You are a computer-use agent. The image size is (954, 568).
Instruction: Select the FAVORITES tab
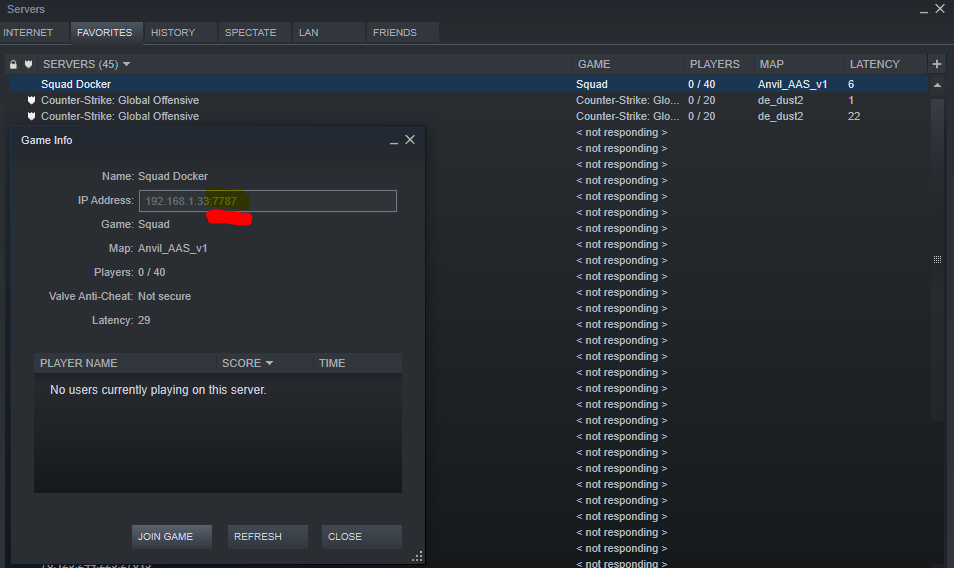[105, 33]
